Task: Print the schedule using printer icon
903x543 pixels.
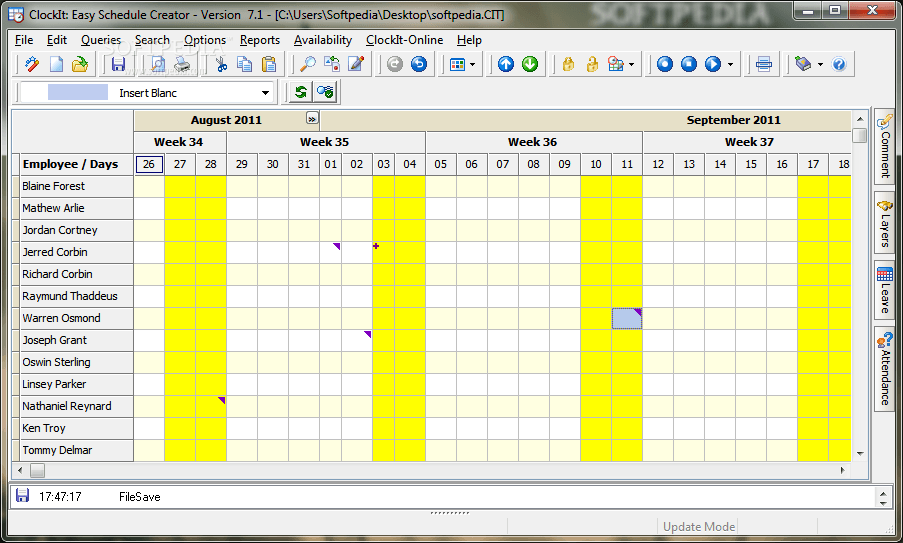Action: point(182,64)
